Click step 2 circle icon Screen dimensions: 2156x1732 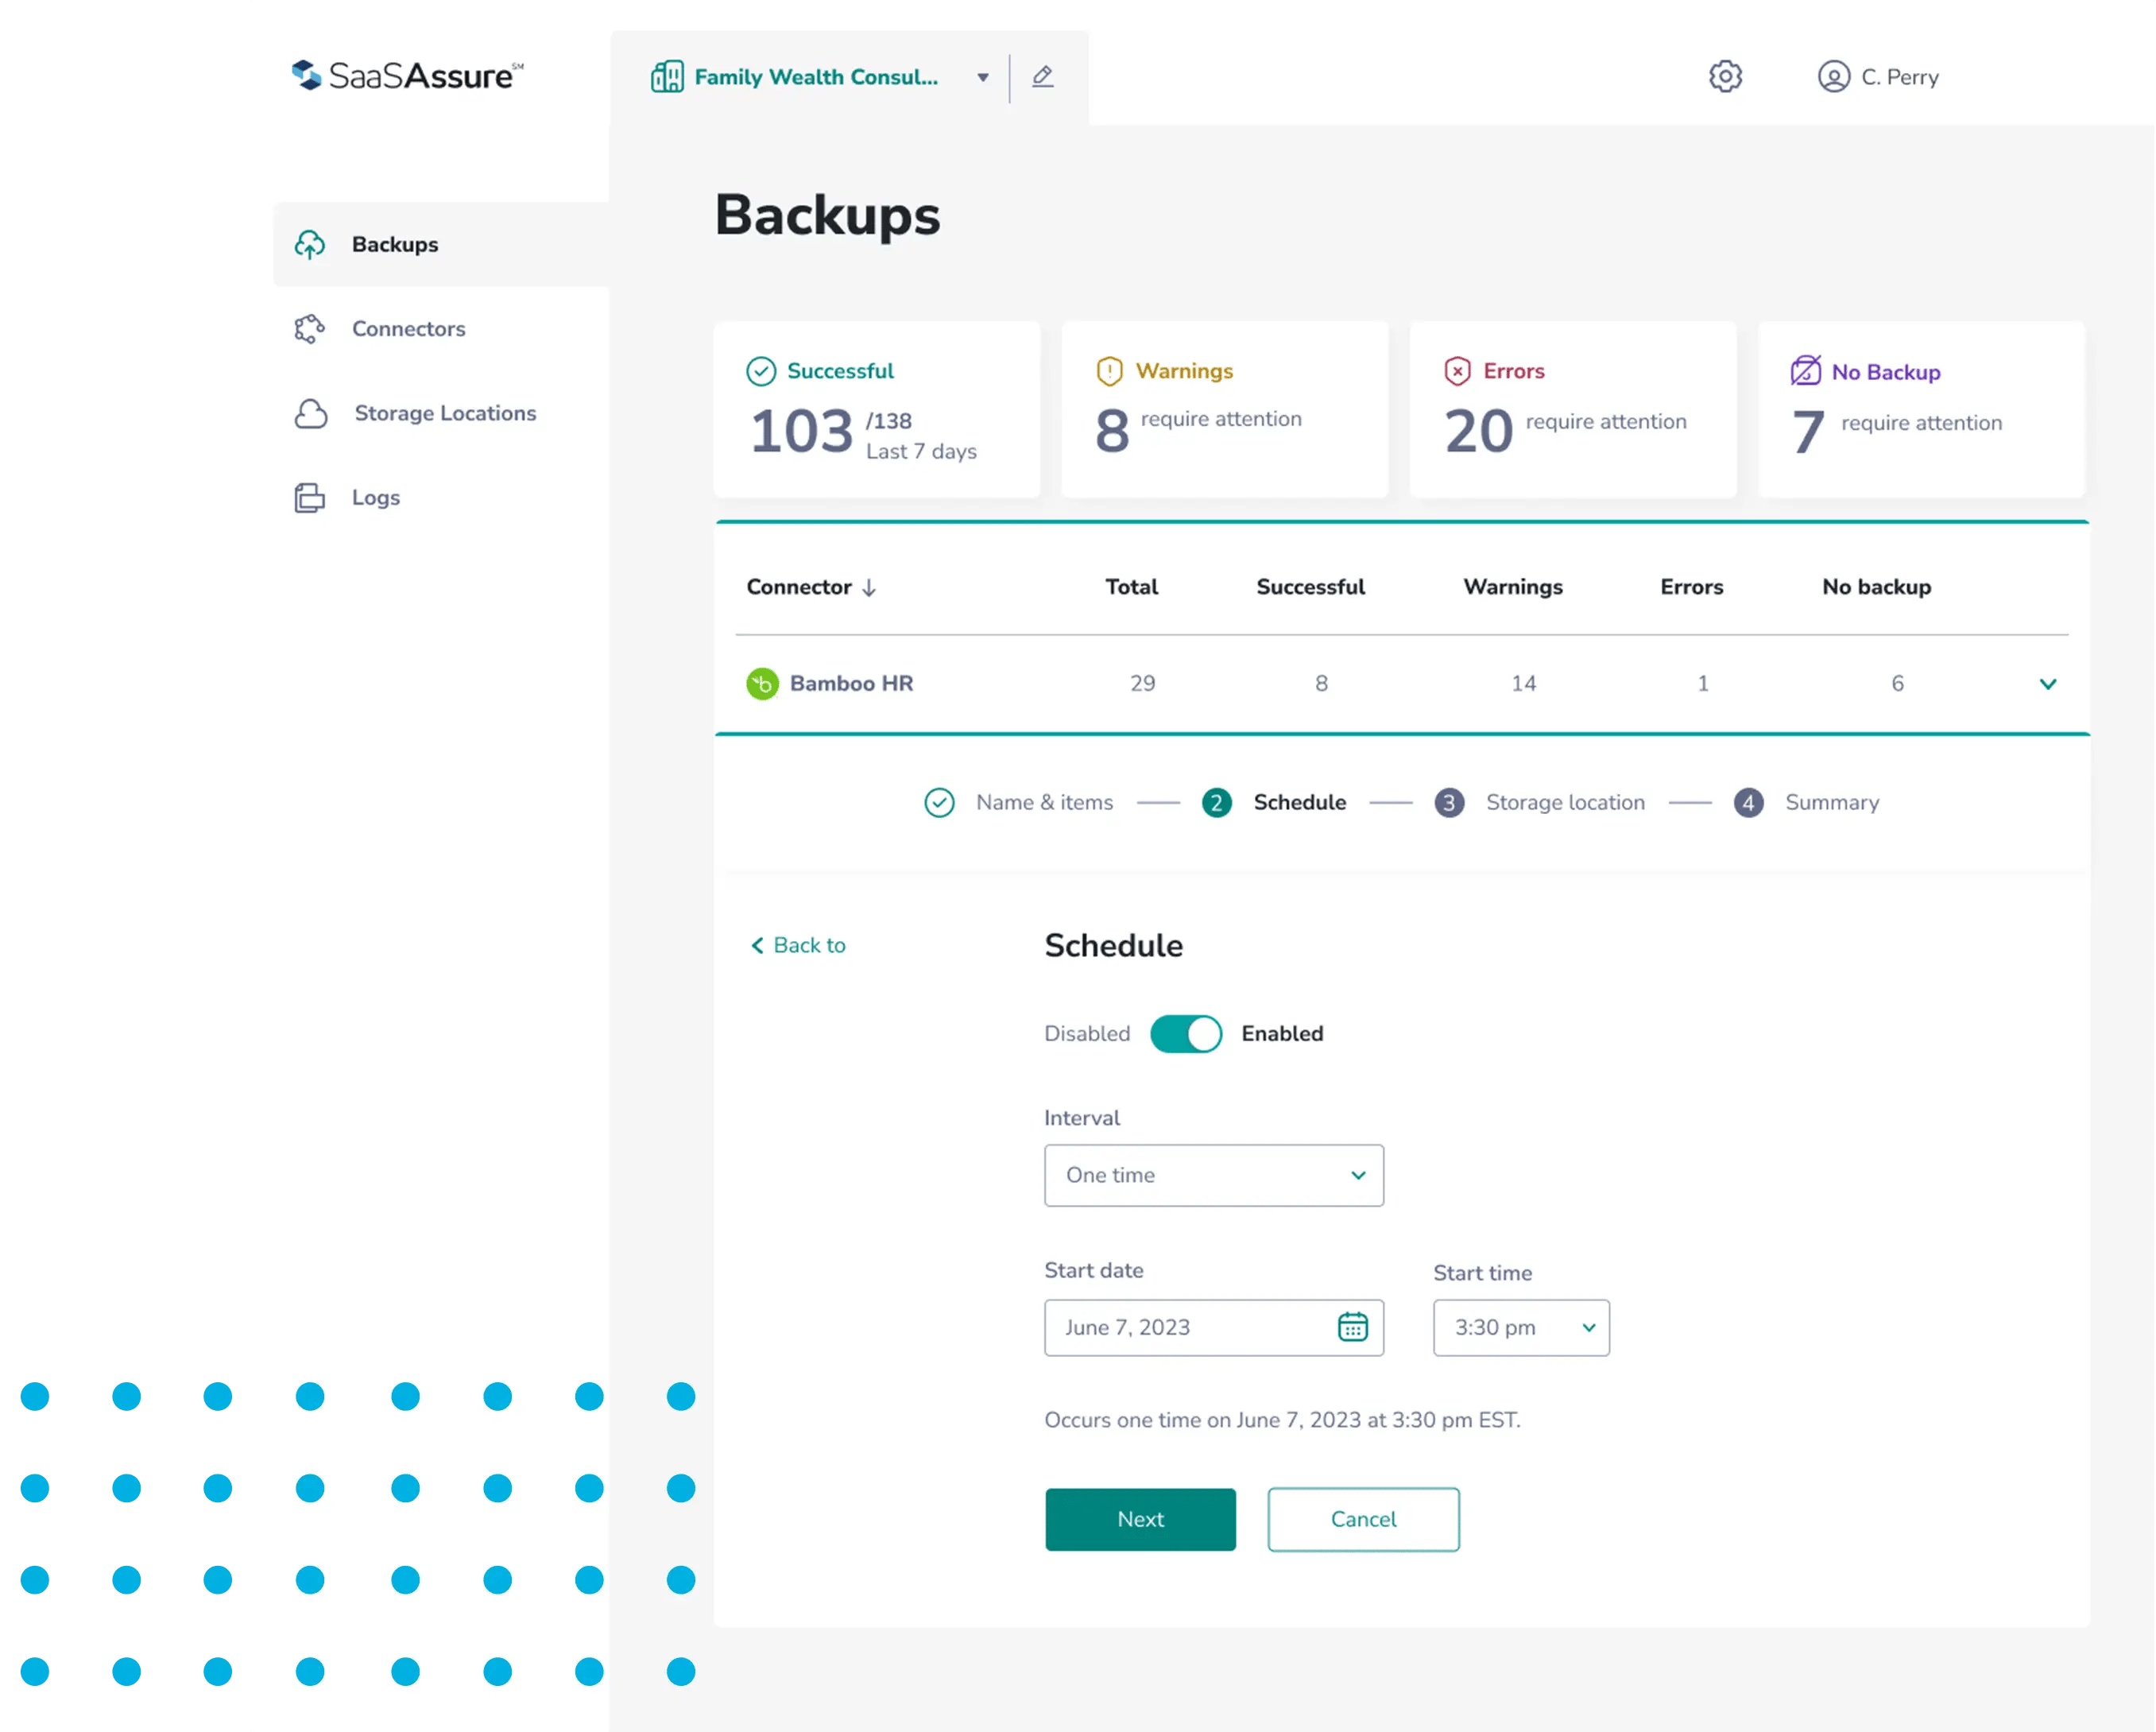(1217, 803)
